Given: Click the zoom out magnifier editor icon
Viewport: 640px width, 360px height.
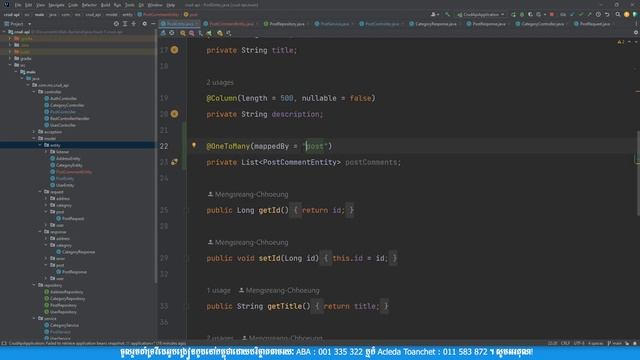Looking at the screenshot, I should (191, 33).
